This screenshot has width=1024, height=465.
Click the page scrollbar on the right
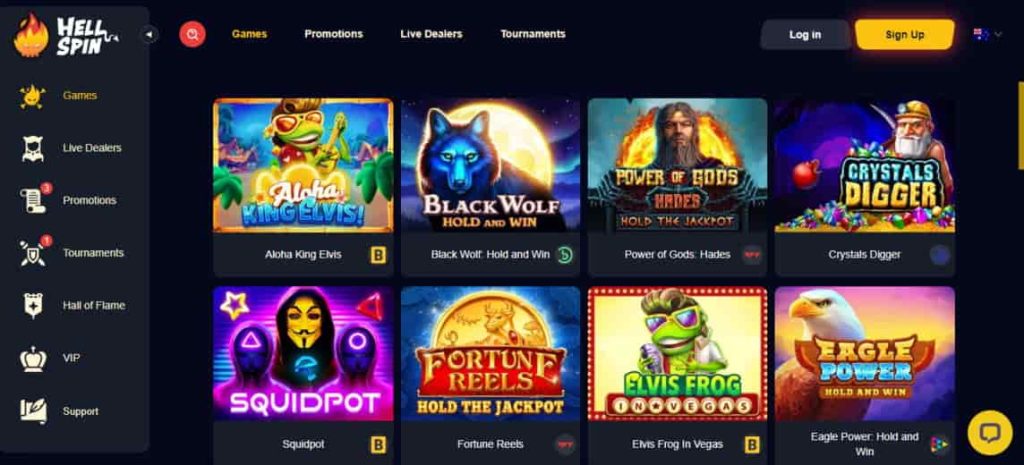point(1021,124)
